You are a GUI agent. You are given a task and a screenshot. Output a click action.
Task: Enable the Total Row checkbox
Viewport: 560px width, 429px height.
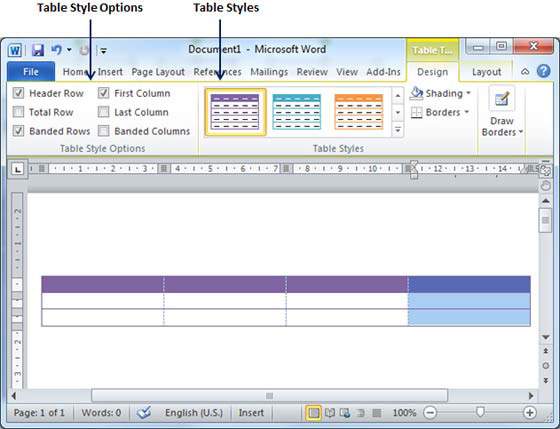pos(18,112)
